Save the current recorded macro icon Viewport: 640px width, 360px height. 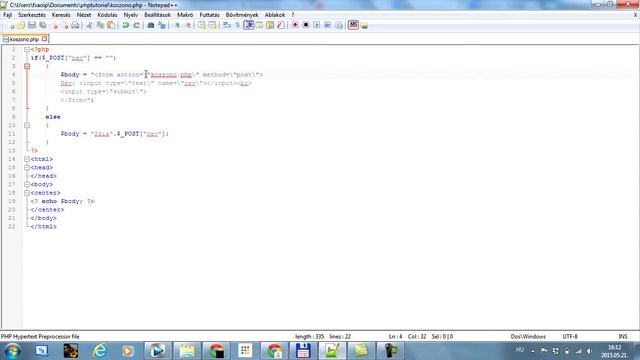338,25
